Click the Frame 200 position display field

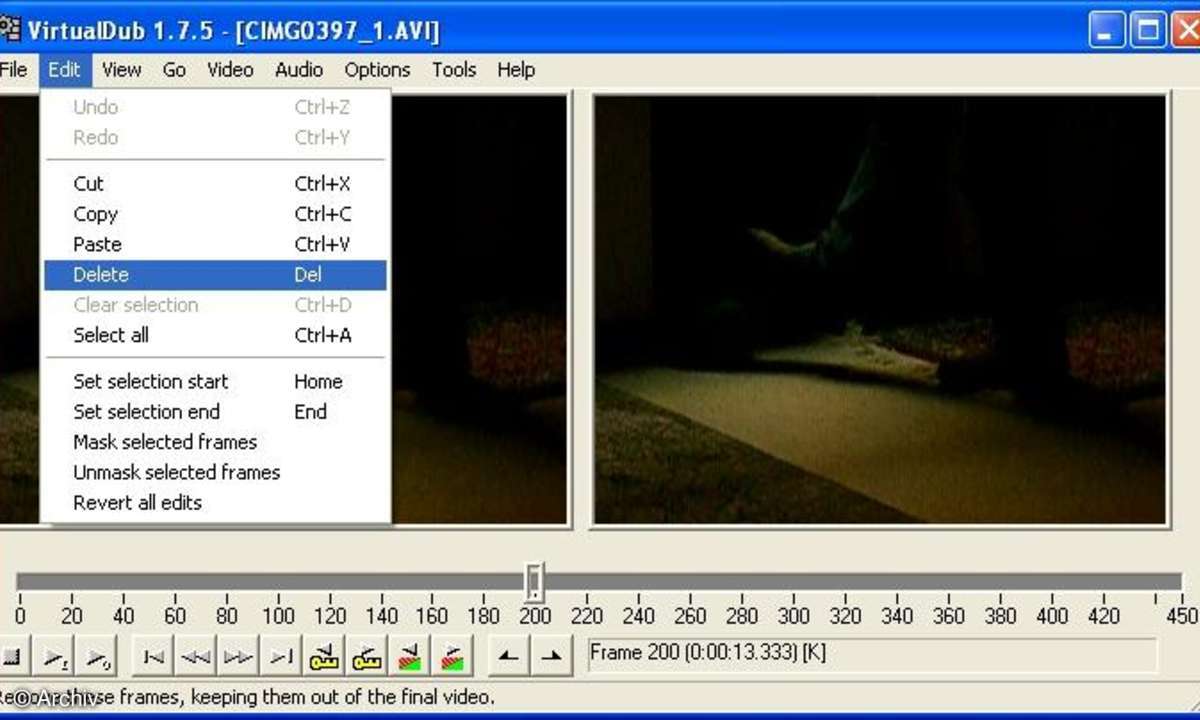871,654
